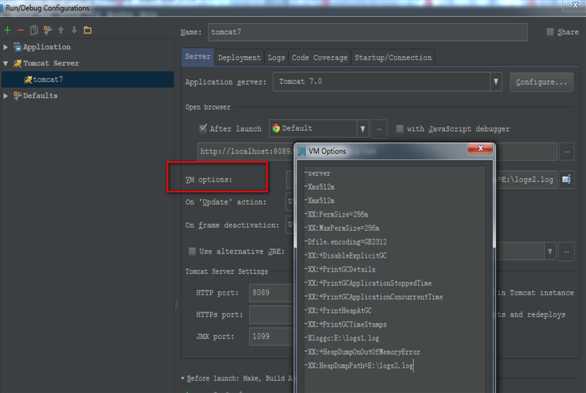
Task: Collapse the Tomcat Server tree node
Action: tap(6, 64)
